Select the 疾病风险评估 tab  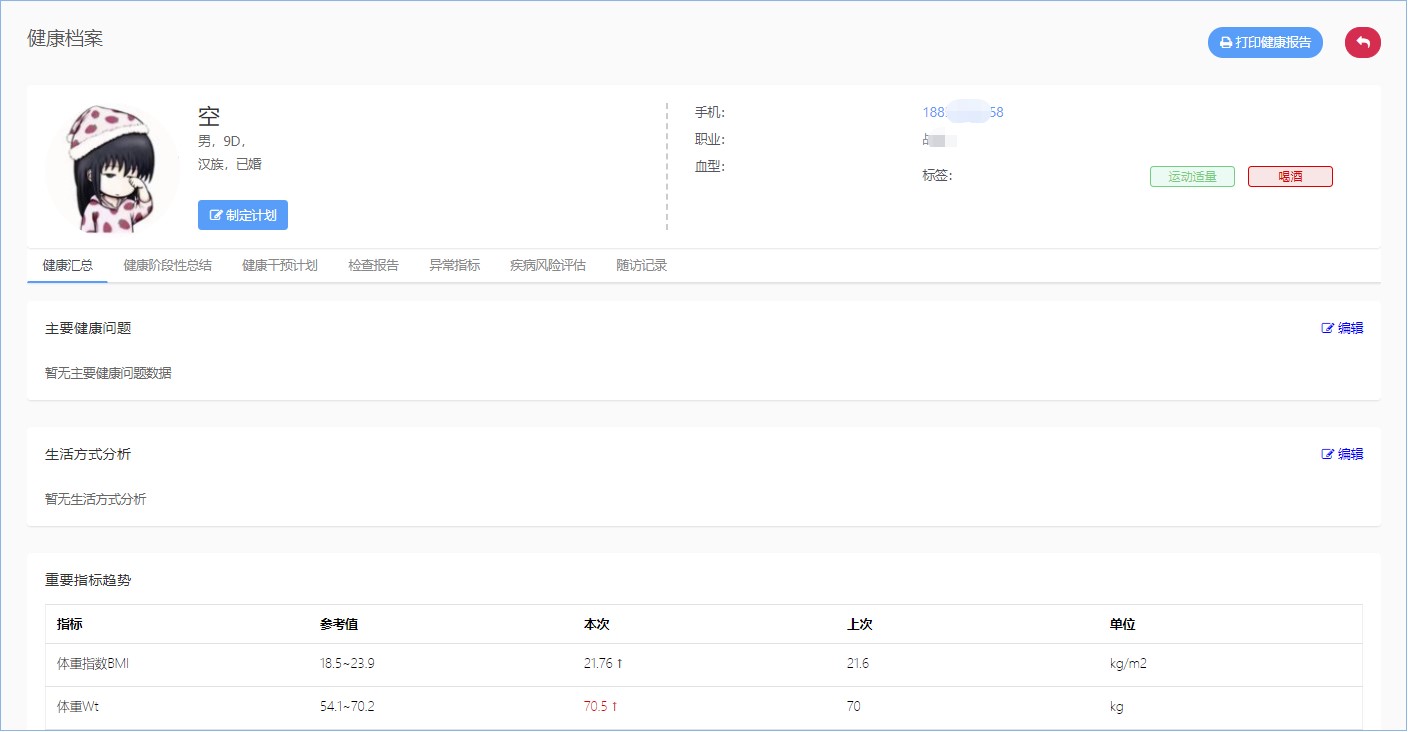point(548,266)
